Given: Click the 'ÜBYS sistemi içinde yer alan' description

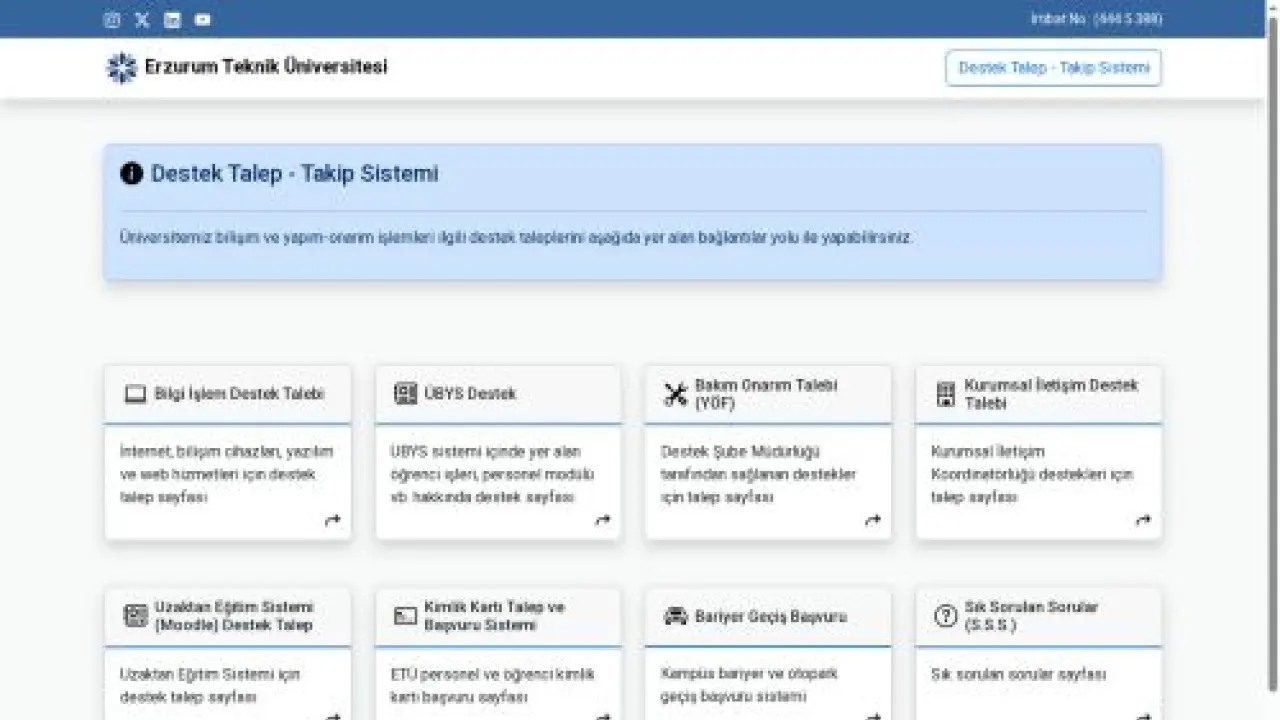Looking at the screenshot, I should [492, 474].
